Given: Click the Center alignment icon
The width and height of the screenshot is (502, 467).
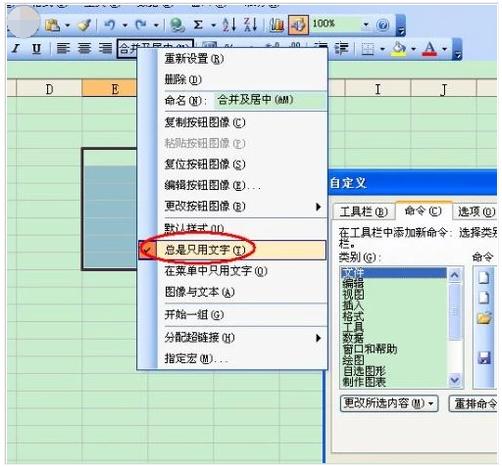Looking at the screenshot, I should [84, 49].
